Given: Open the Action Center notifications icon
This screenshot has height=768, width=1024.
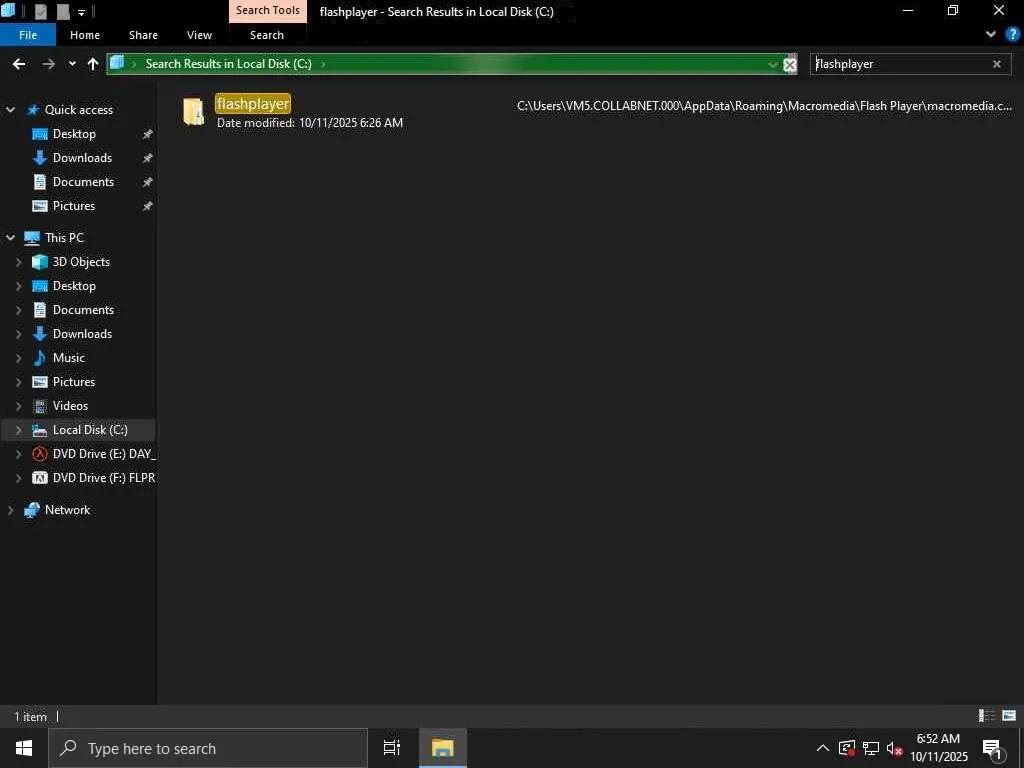Looking at the screenshot, I should pos(992,749).
